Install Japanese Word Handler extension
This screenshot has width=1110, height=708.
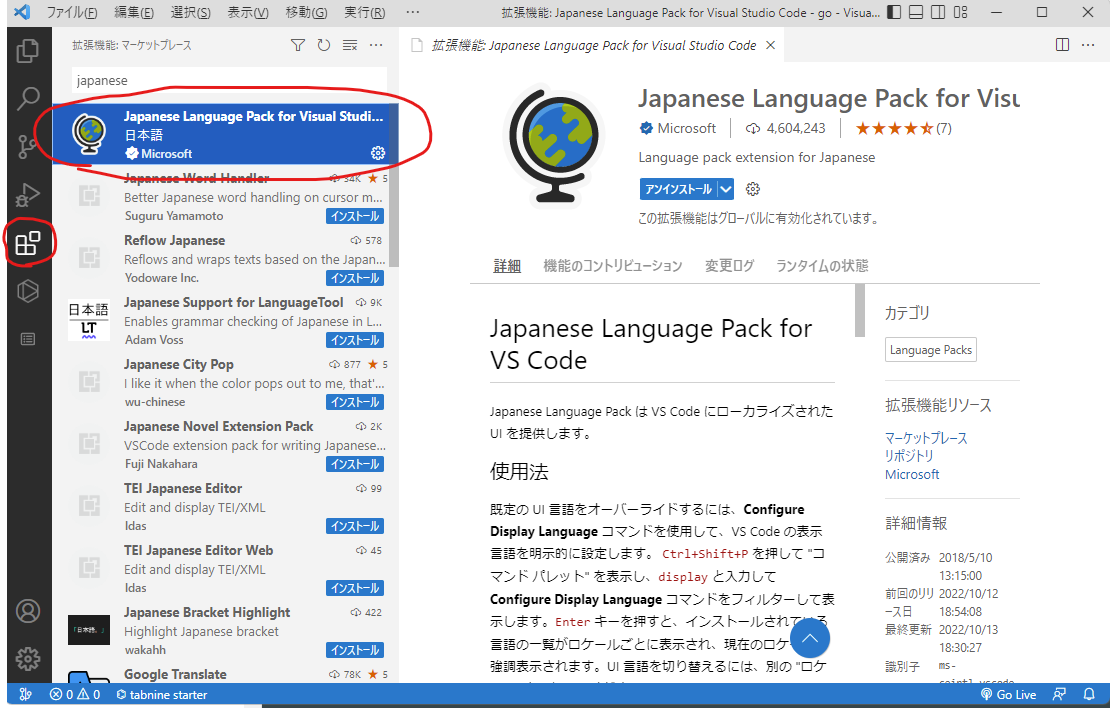pos(355,216)
